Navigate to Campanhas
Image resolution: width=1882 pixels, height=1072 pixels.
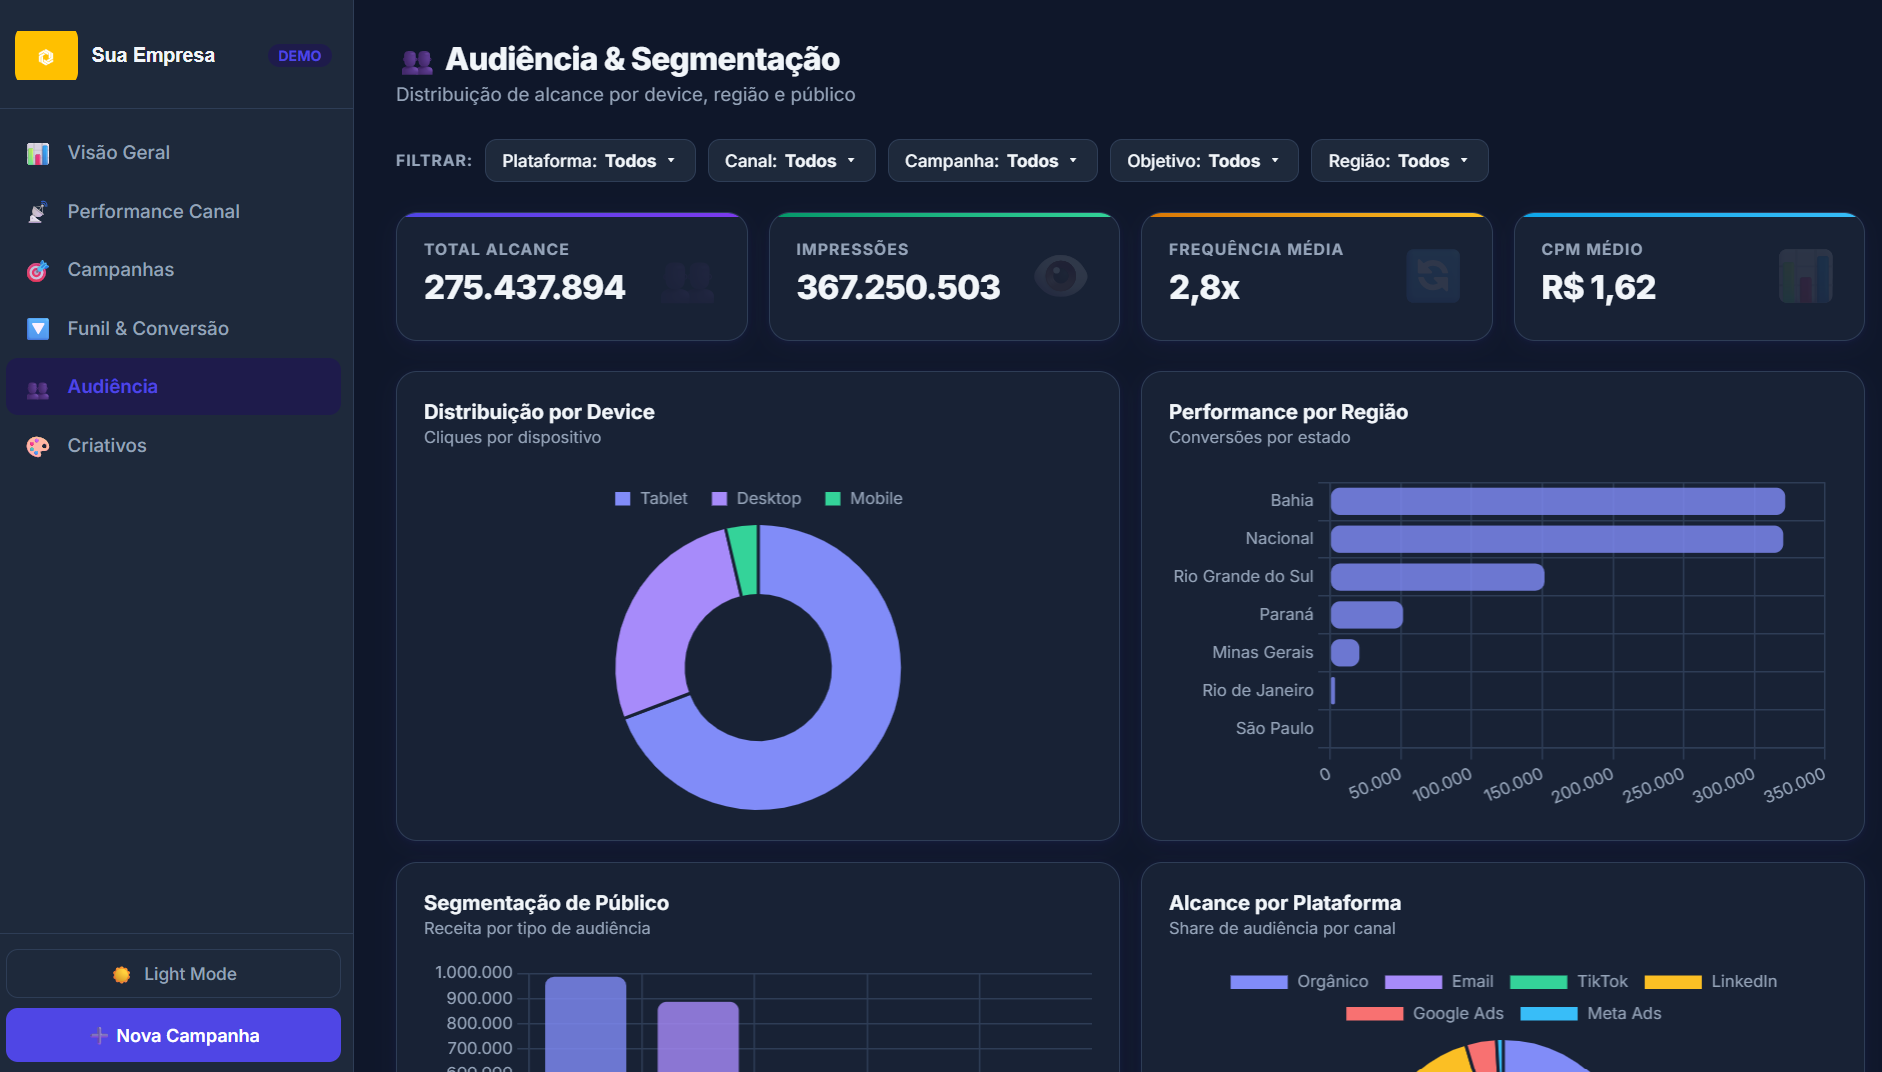coord(173,270)
